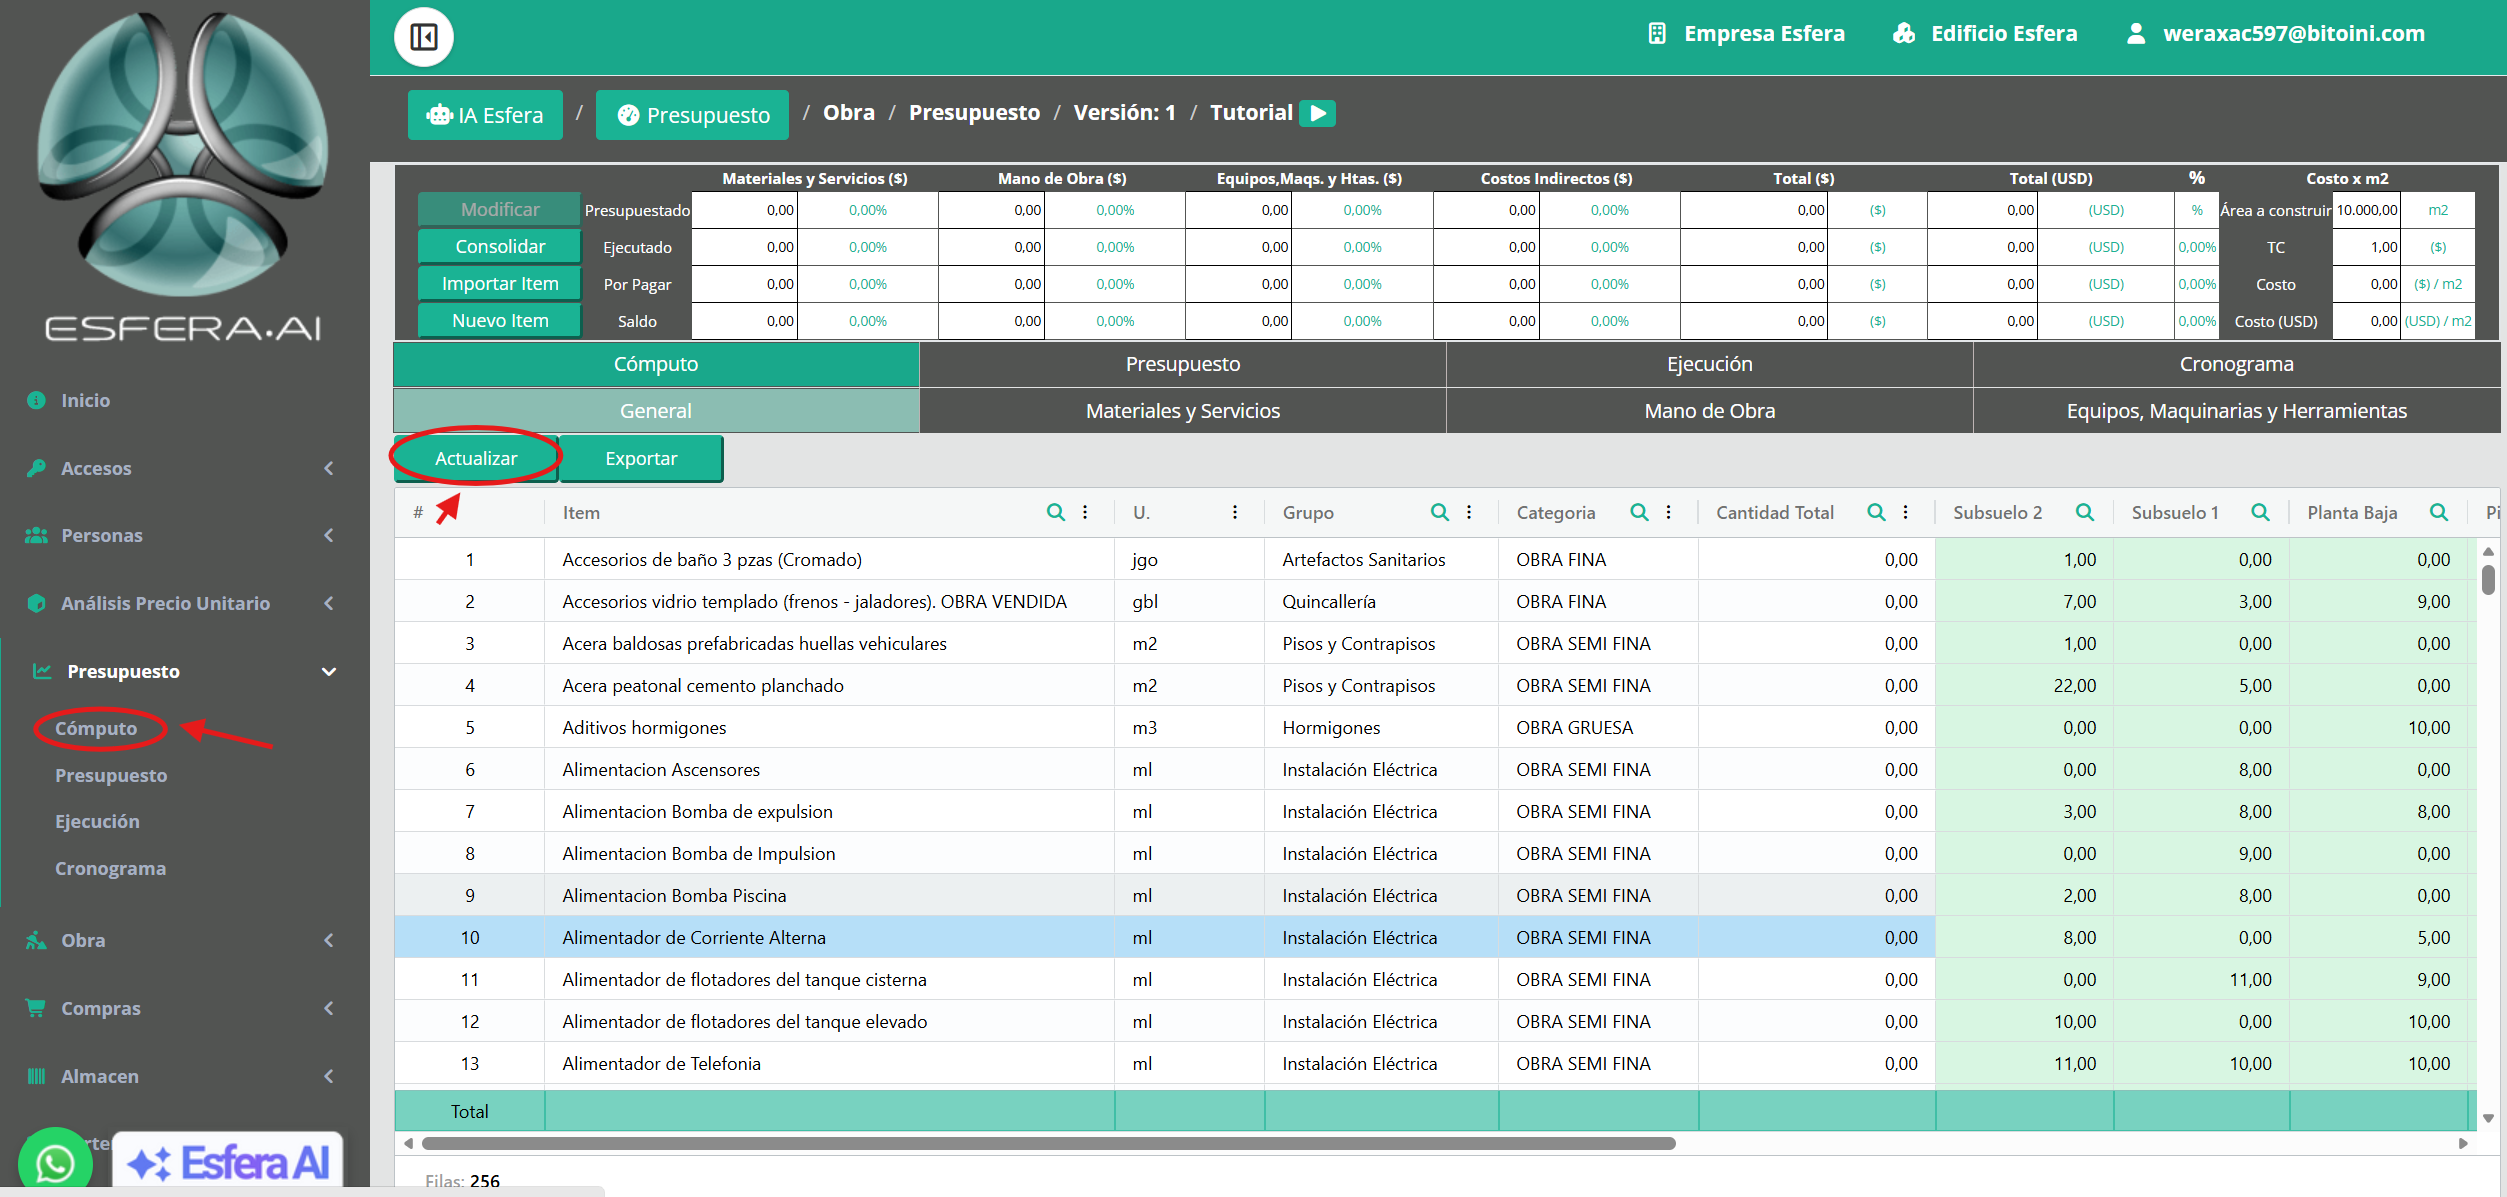Open the Mano de Obra sub-tab
Viewport: 2507px width, 1197px height.
click(1710, 411)
